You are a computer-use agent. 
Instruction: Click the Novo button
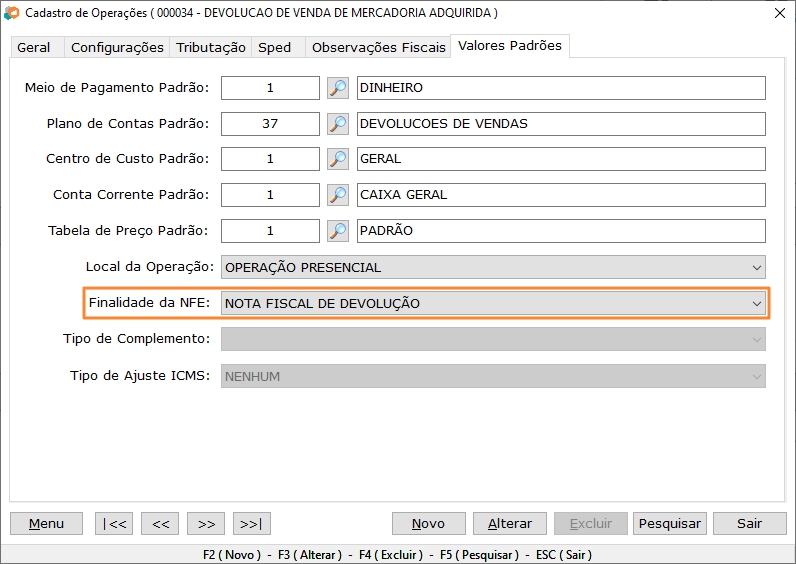pos(428,523)
